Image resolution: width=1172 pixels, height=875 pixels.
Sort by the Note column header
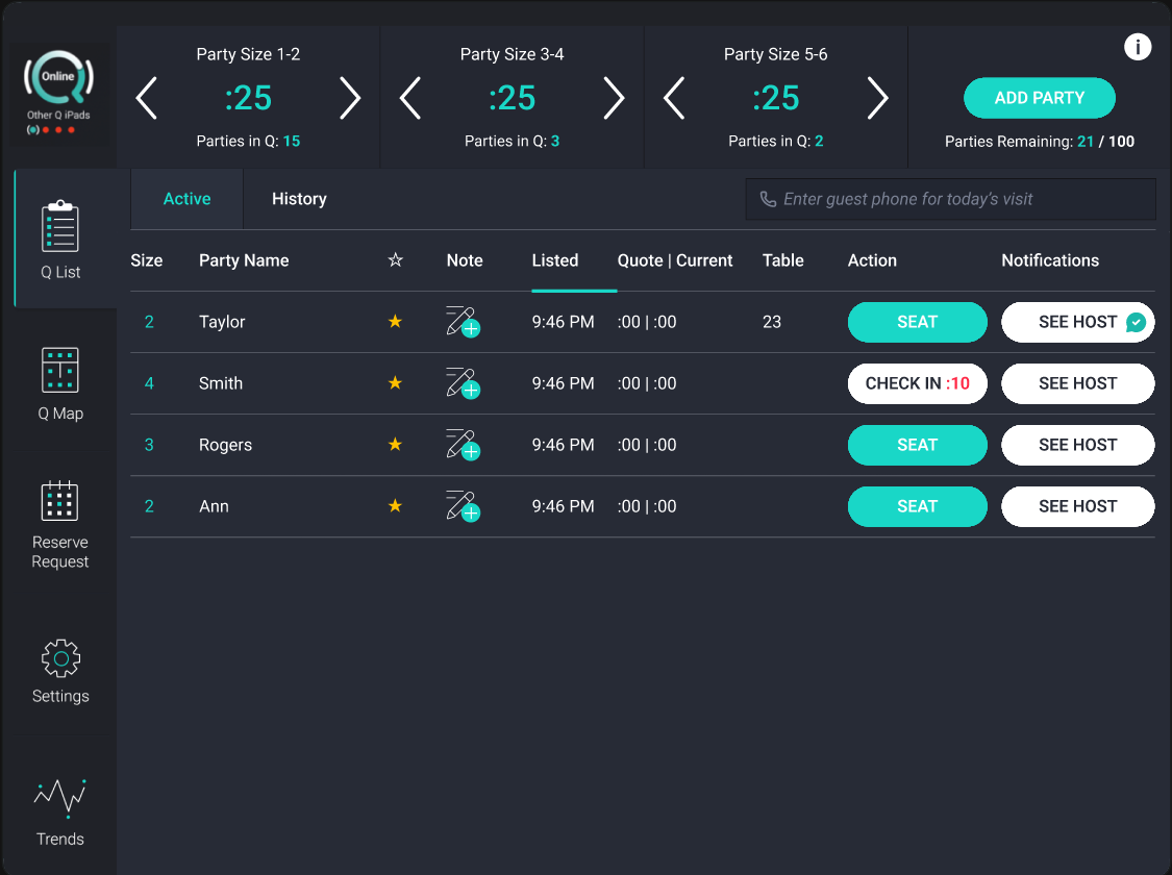pyautogui.click(x=464, y=261)
